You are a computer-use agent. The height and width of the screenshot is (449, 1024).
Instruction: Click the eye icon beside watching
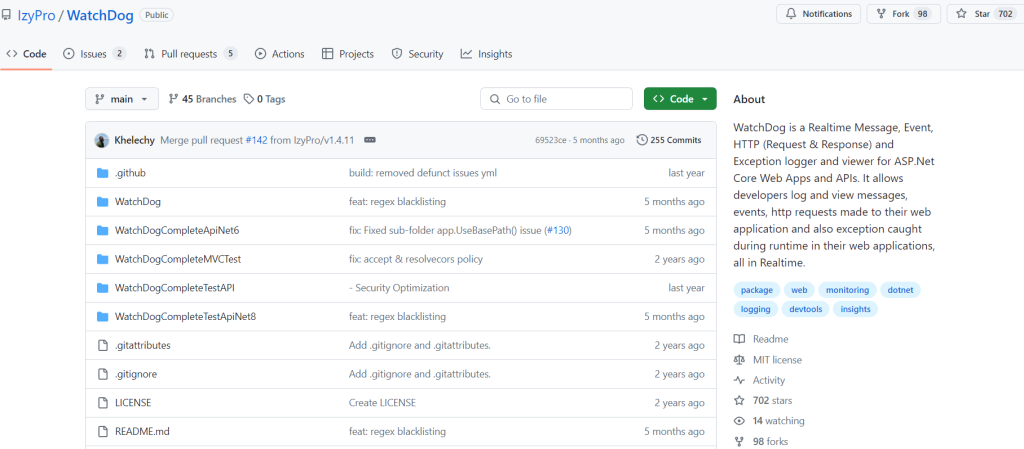coord(739,421)
